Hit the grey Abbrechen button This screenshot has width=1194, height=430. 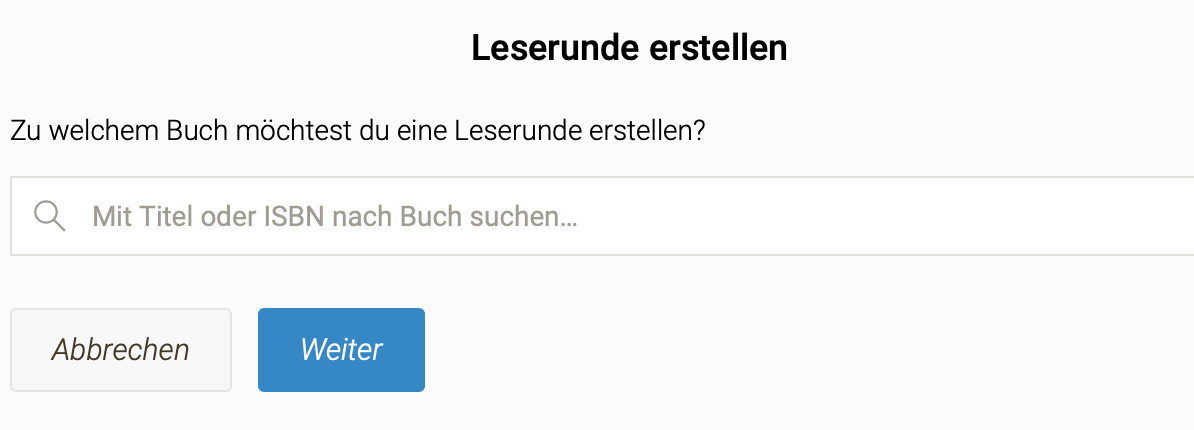click(121, 350)
